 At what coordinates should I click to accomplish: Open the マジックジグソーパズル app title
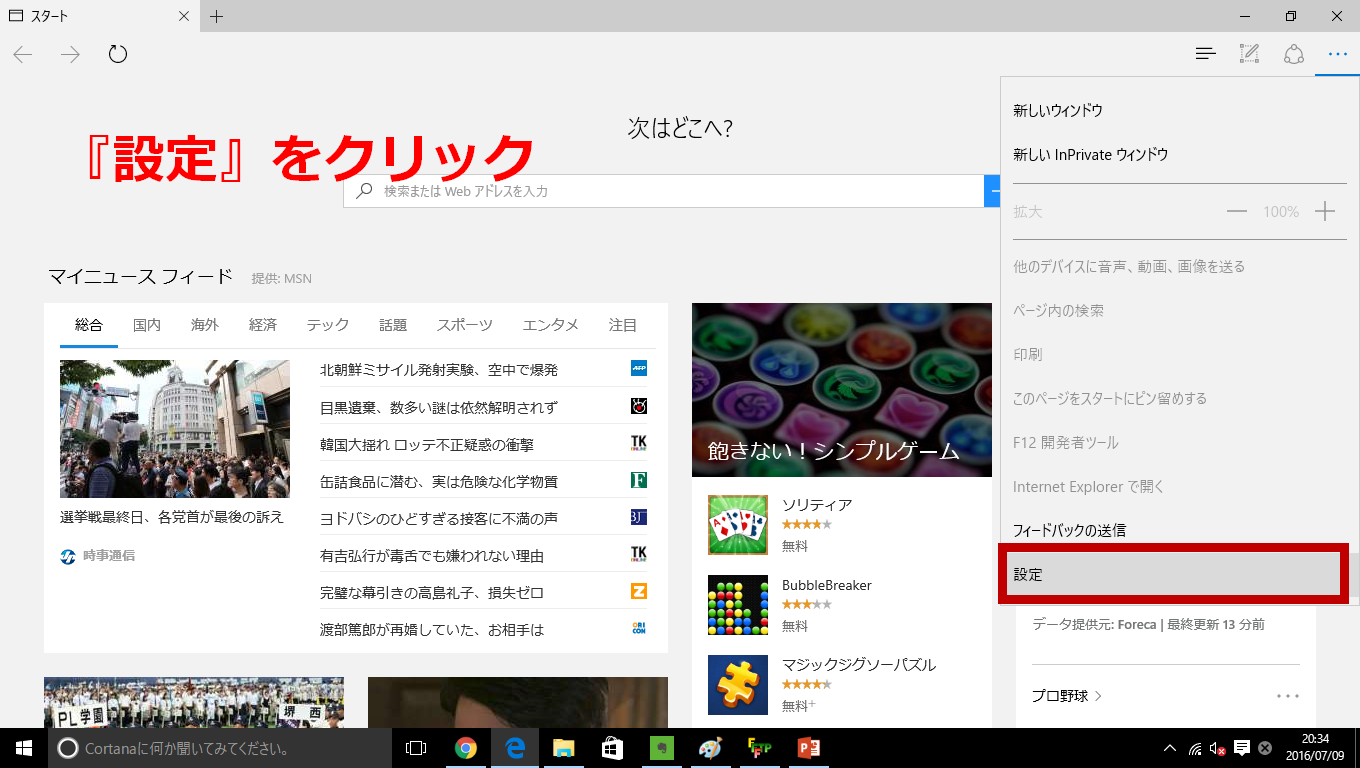[x=859, y=665]
